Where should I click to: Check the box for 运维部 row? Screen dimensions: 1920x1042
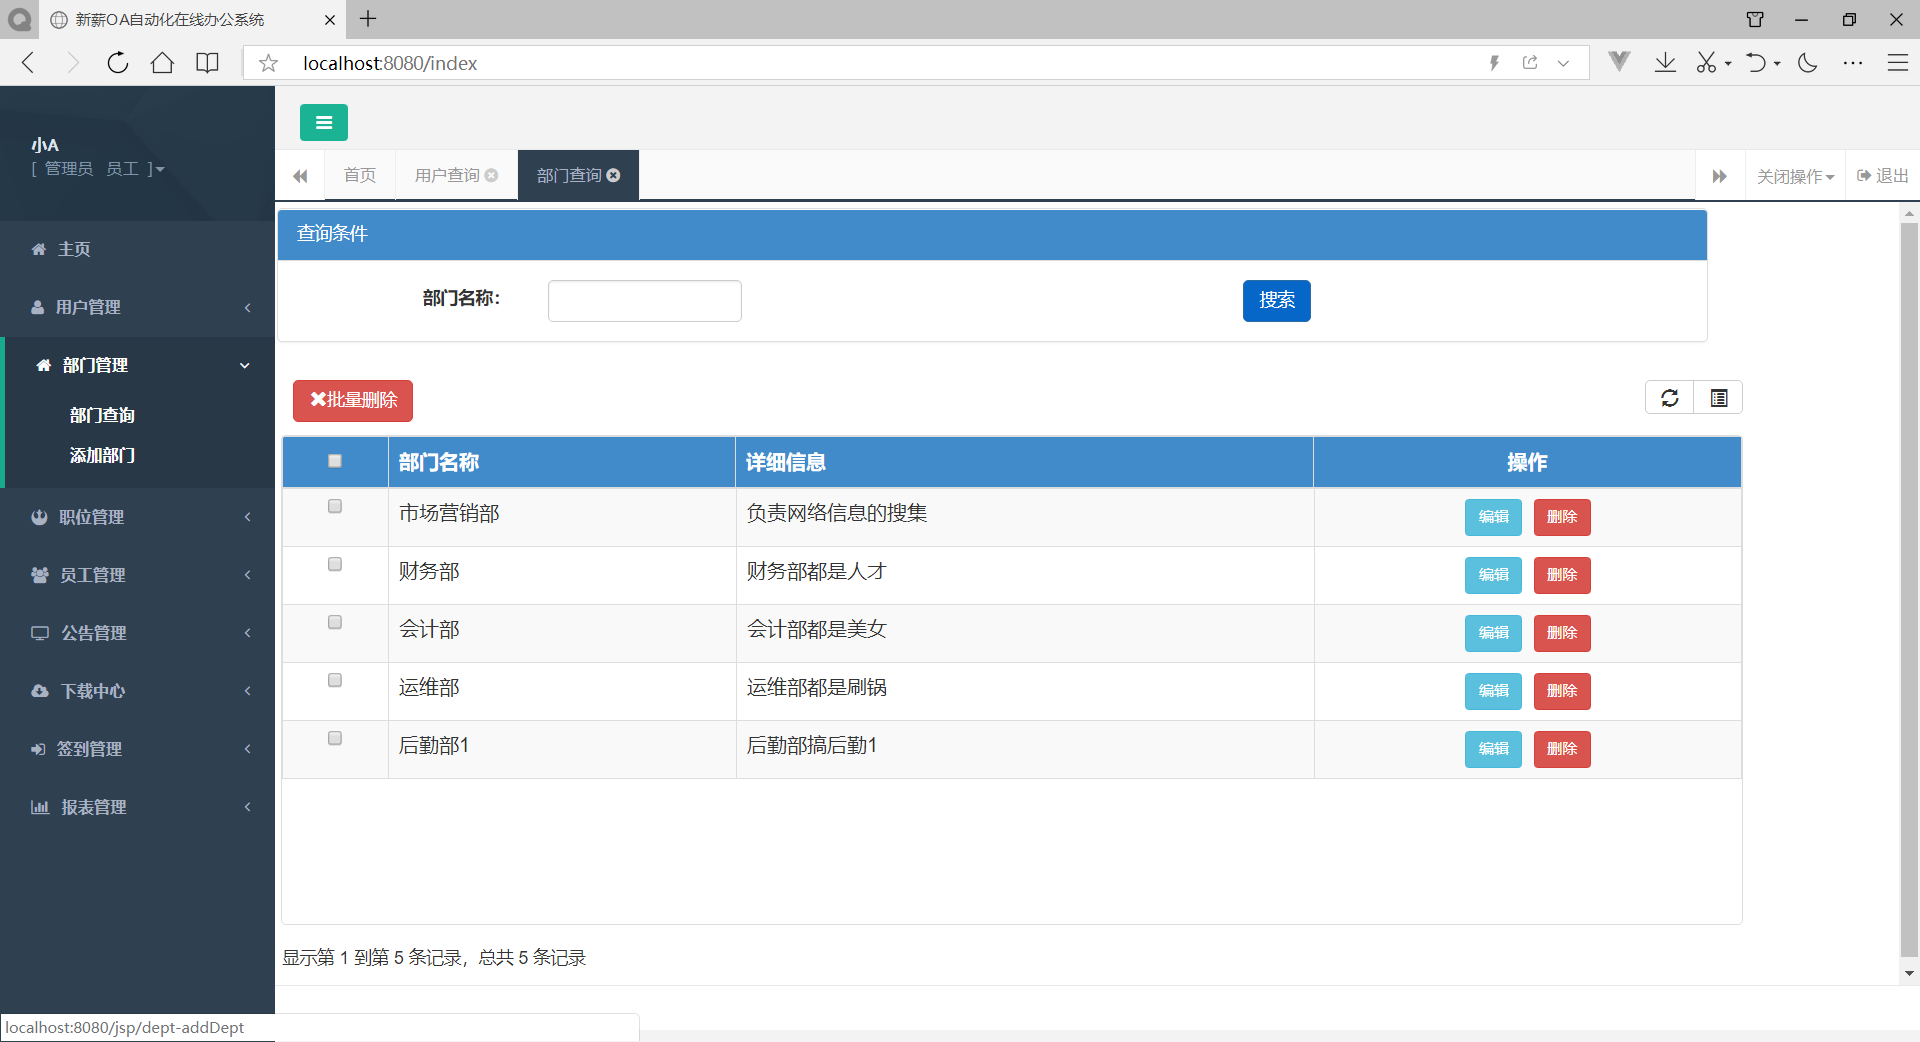click(335, 680)
